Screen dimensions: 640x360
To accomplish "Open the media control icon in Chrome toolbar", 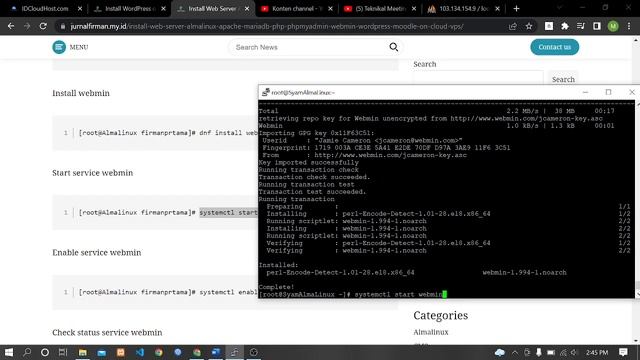I will point(581,26).
